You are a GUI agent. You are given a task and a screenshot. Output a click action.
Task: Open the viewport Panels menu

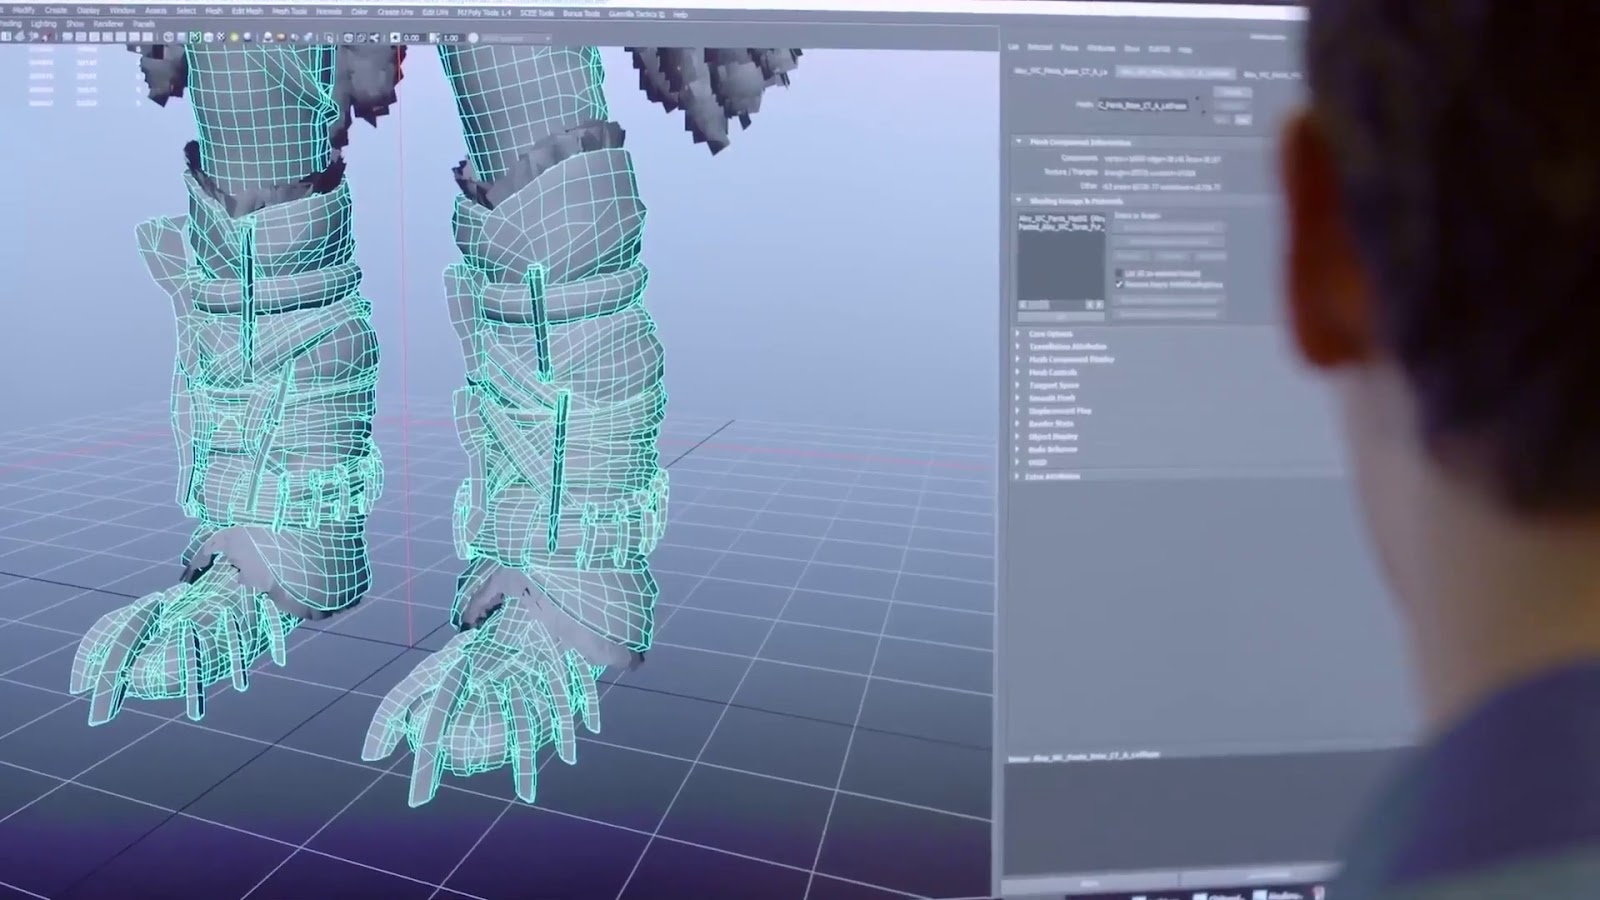pyautogui.click(x=144, y=24)
